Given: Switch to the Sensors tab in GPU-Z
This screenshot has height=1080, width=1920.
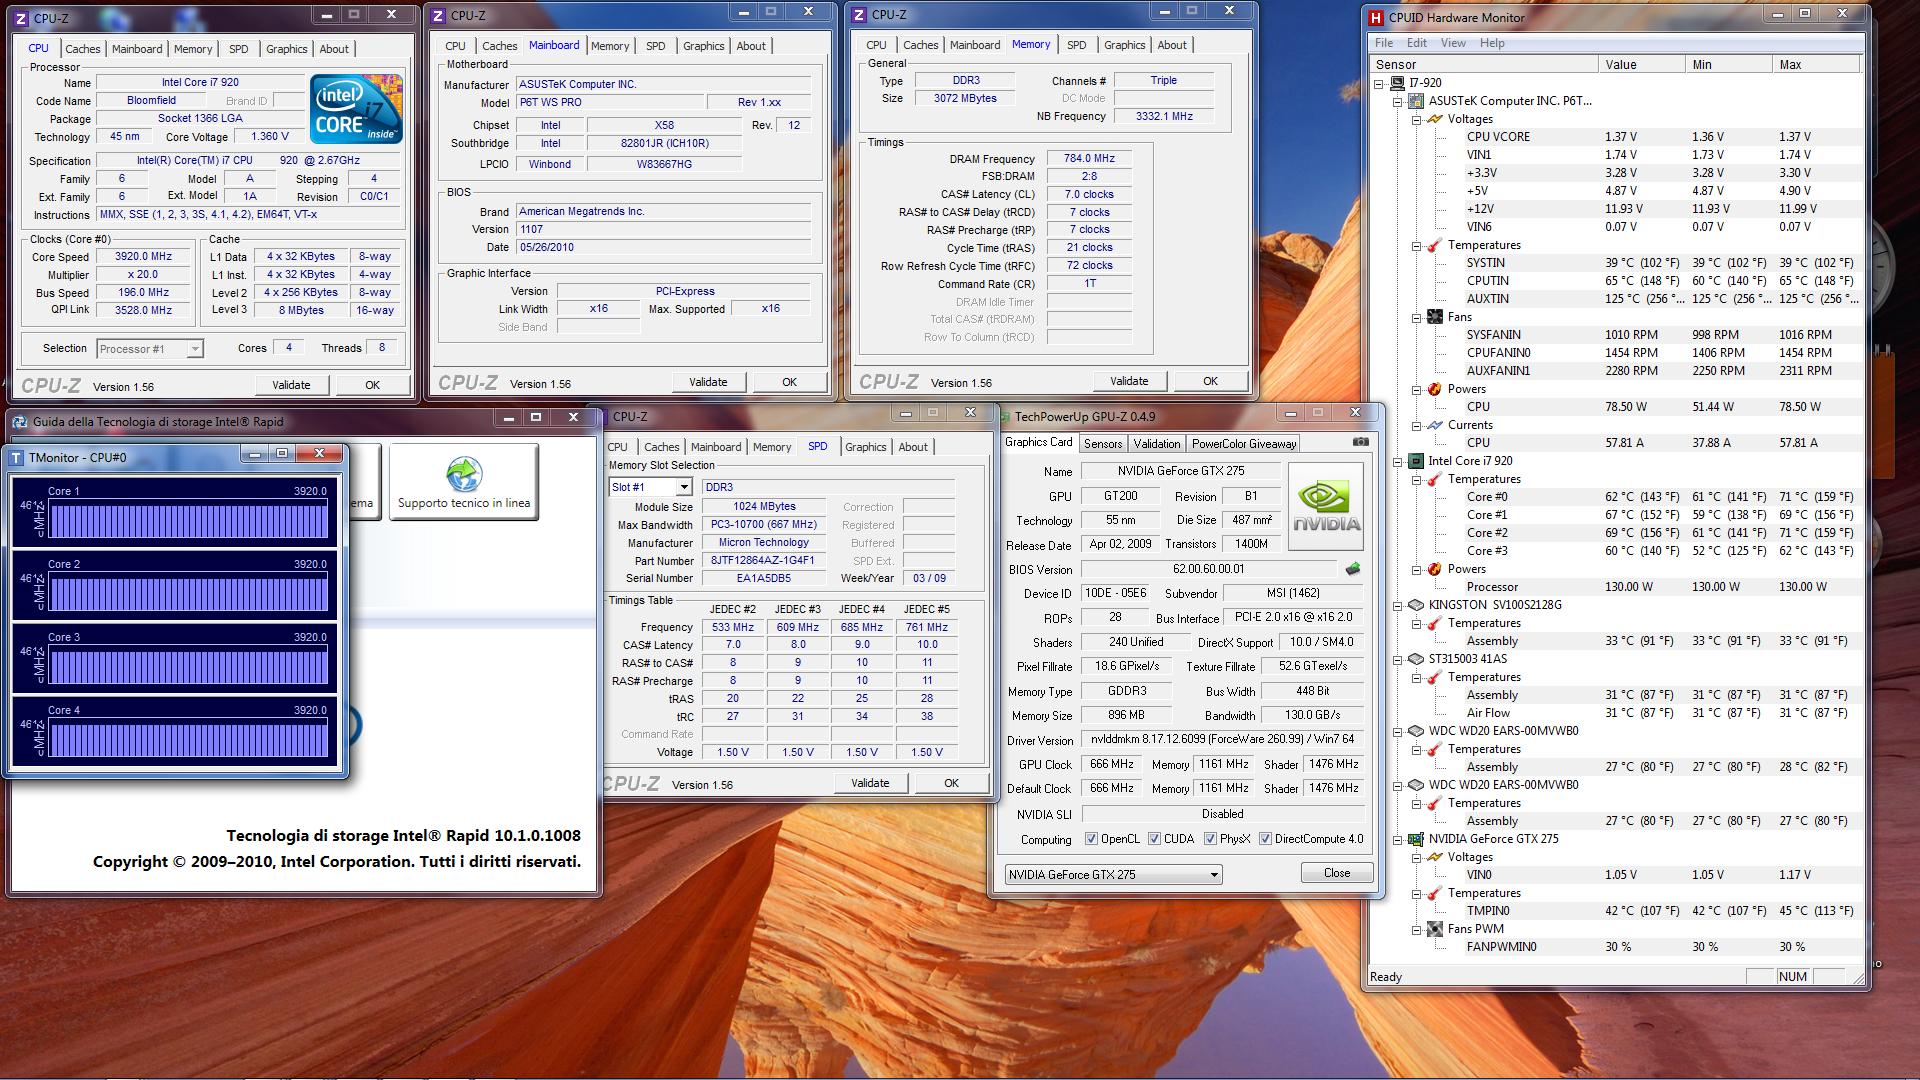Looking at the screenshot, I should (1103, 444).
